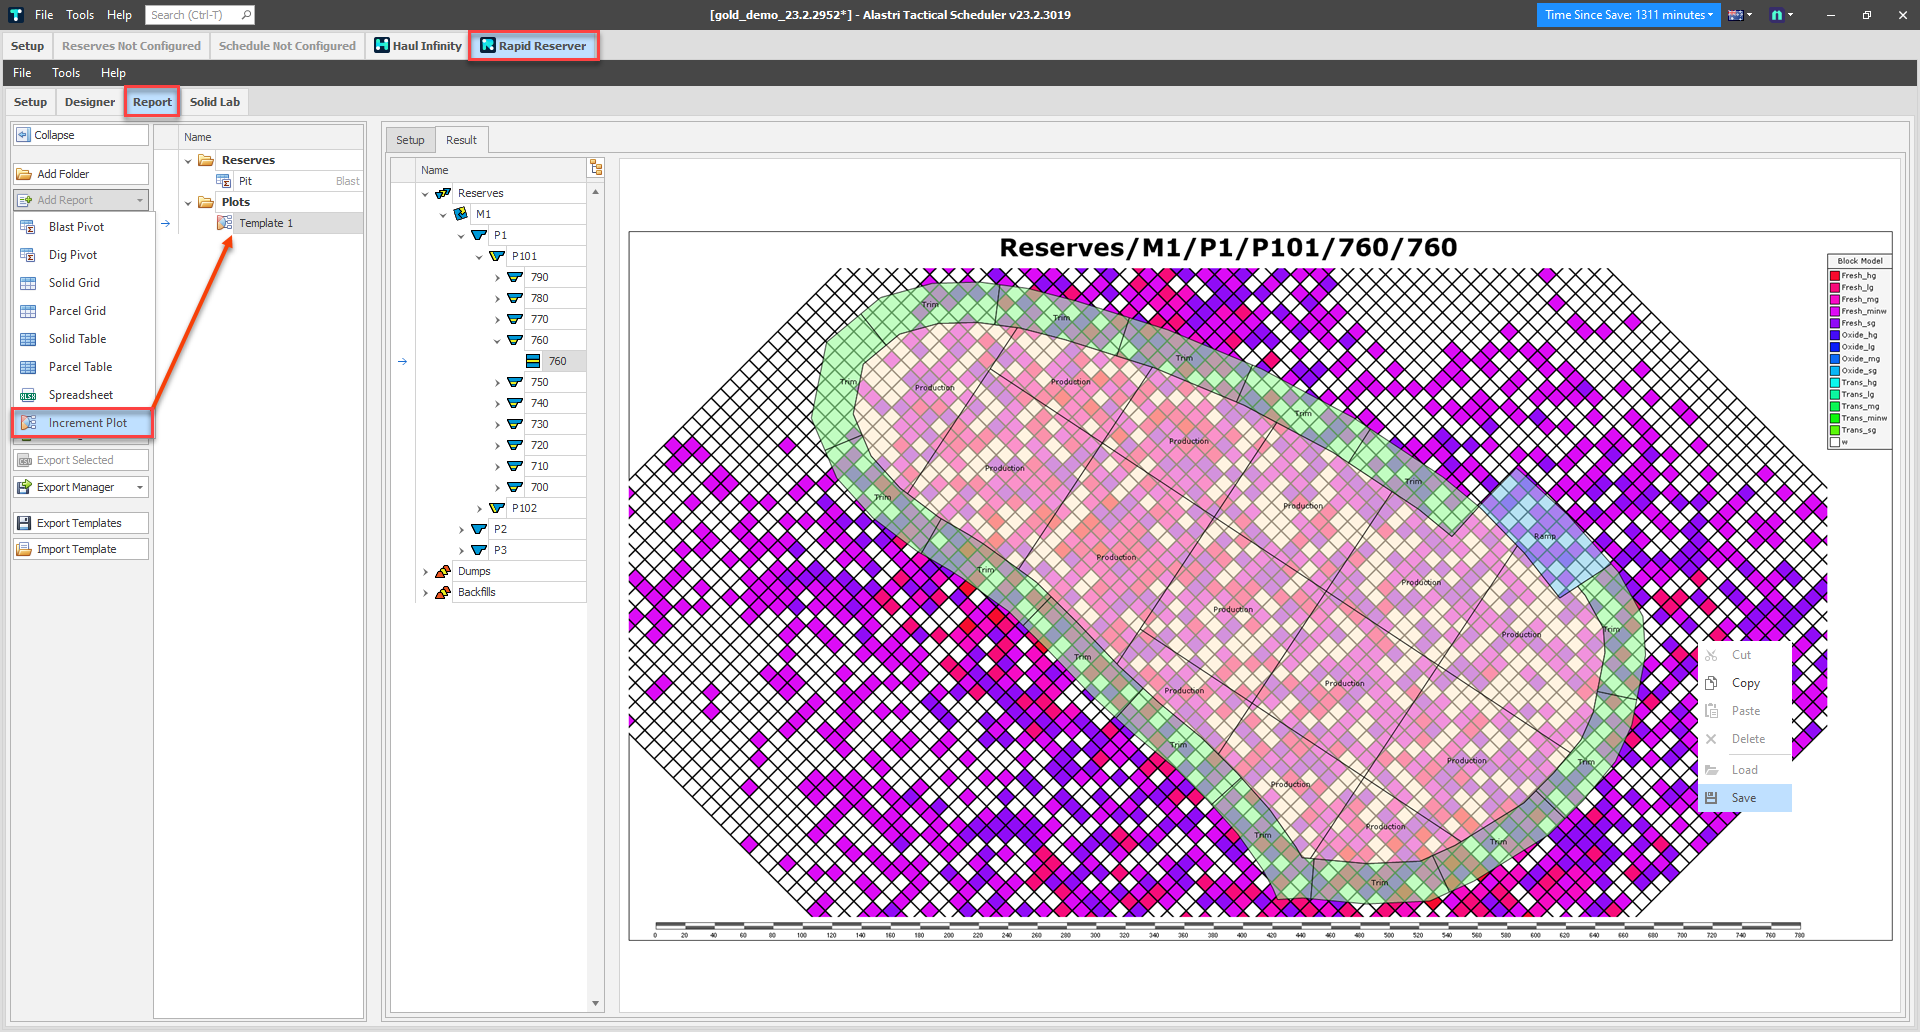Click the Blast Pivot report icon
The width and height of the screenshot is (1920, 1032).
(x=28, y=227)
